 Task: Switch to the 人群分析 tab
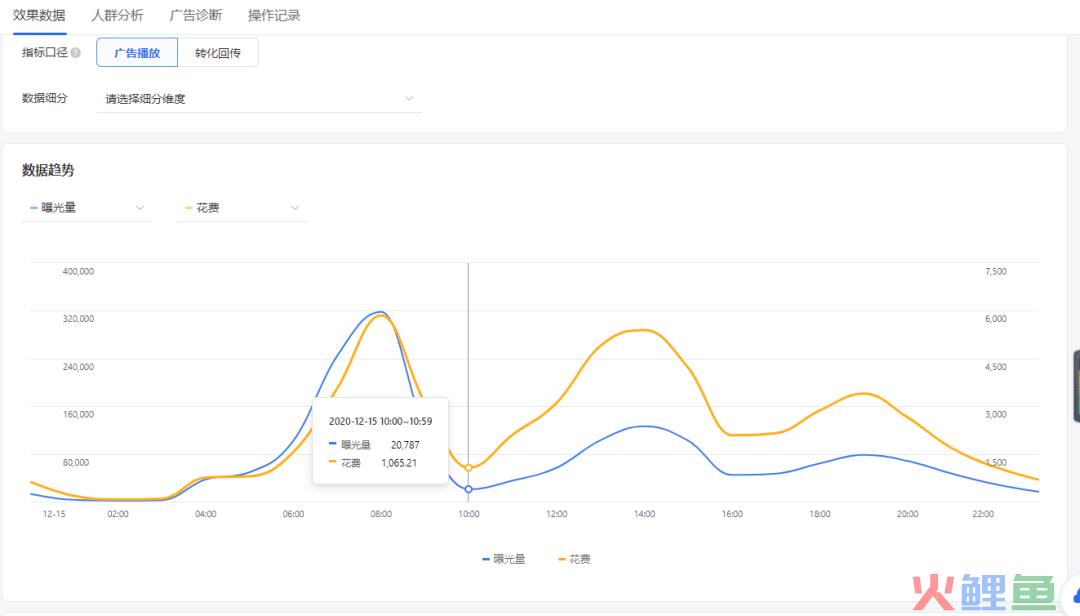(x=117, y=15)
